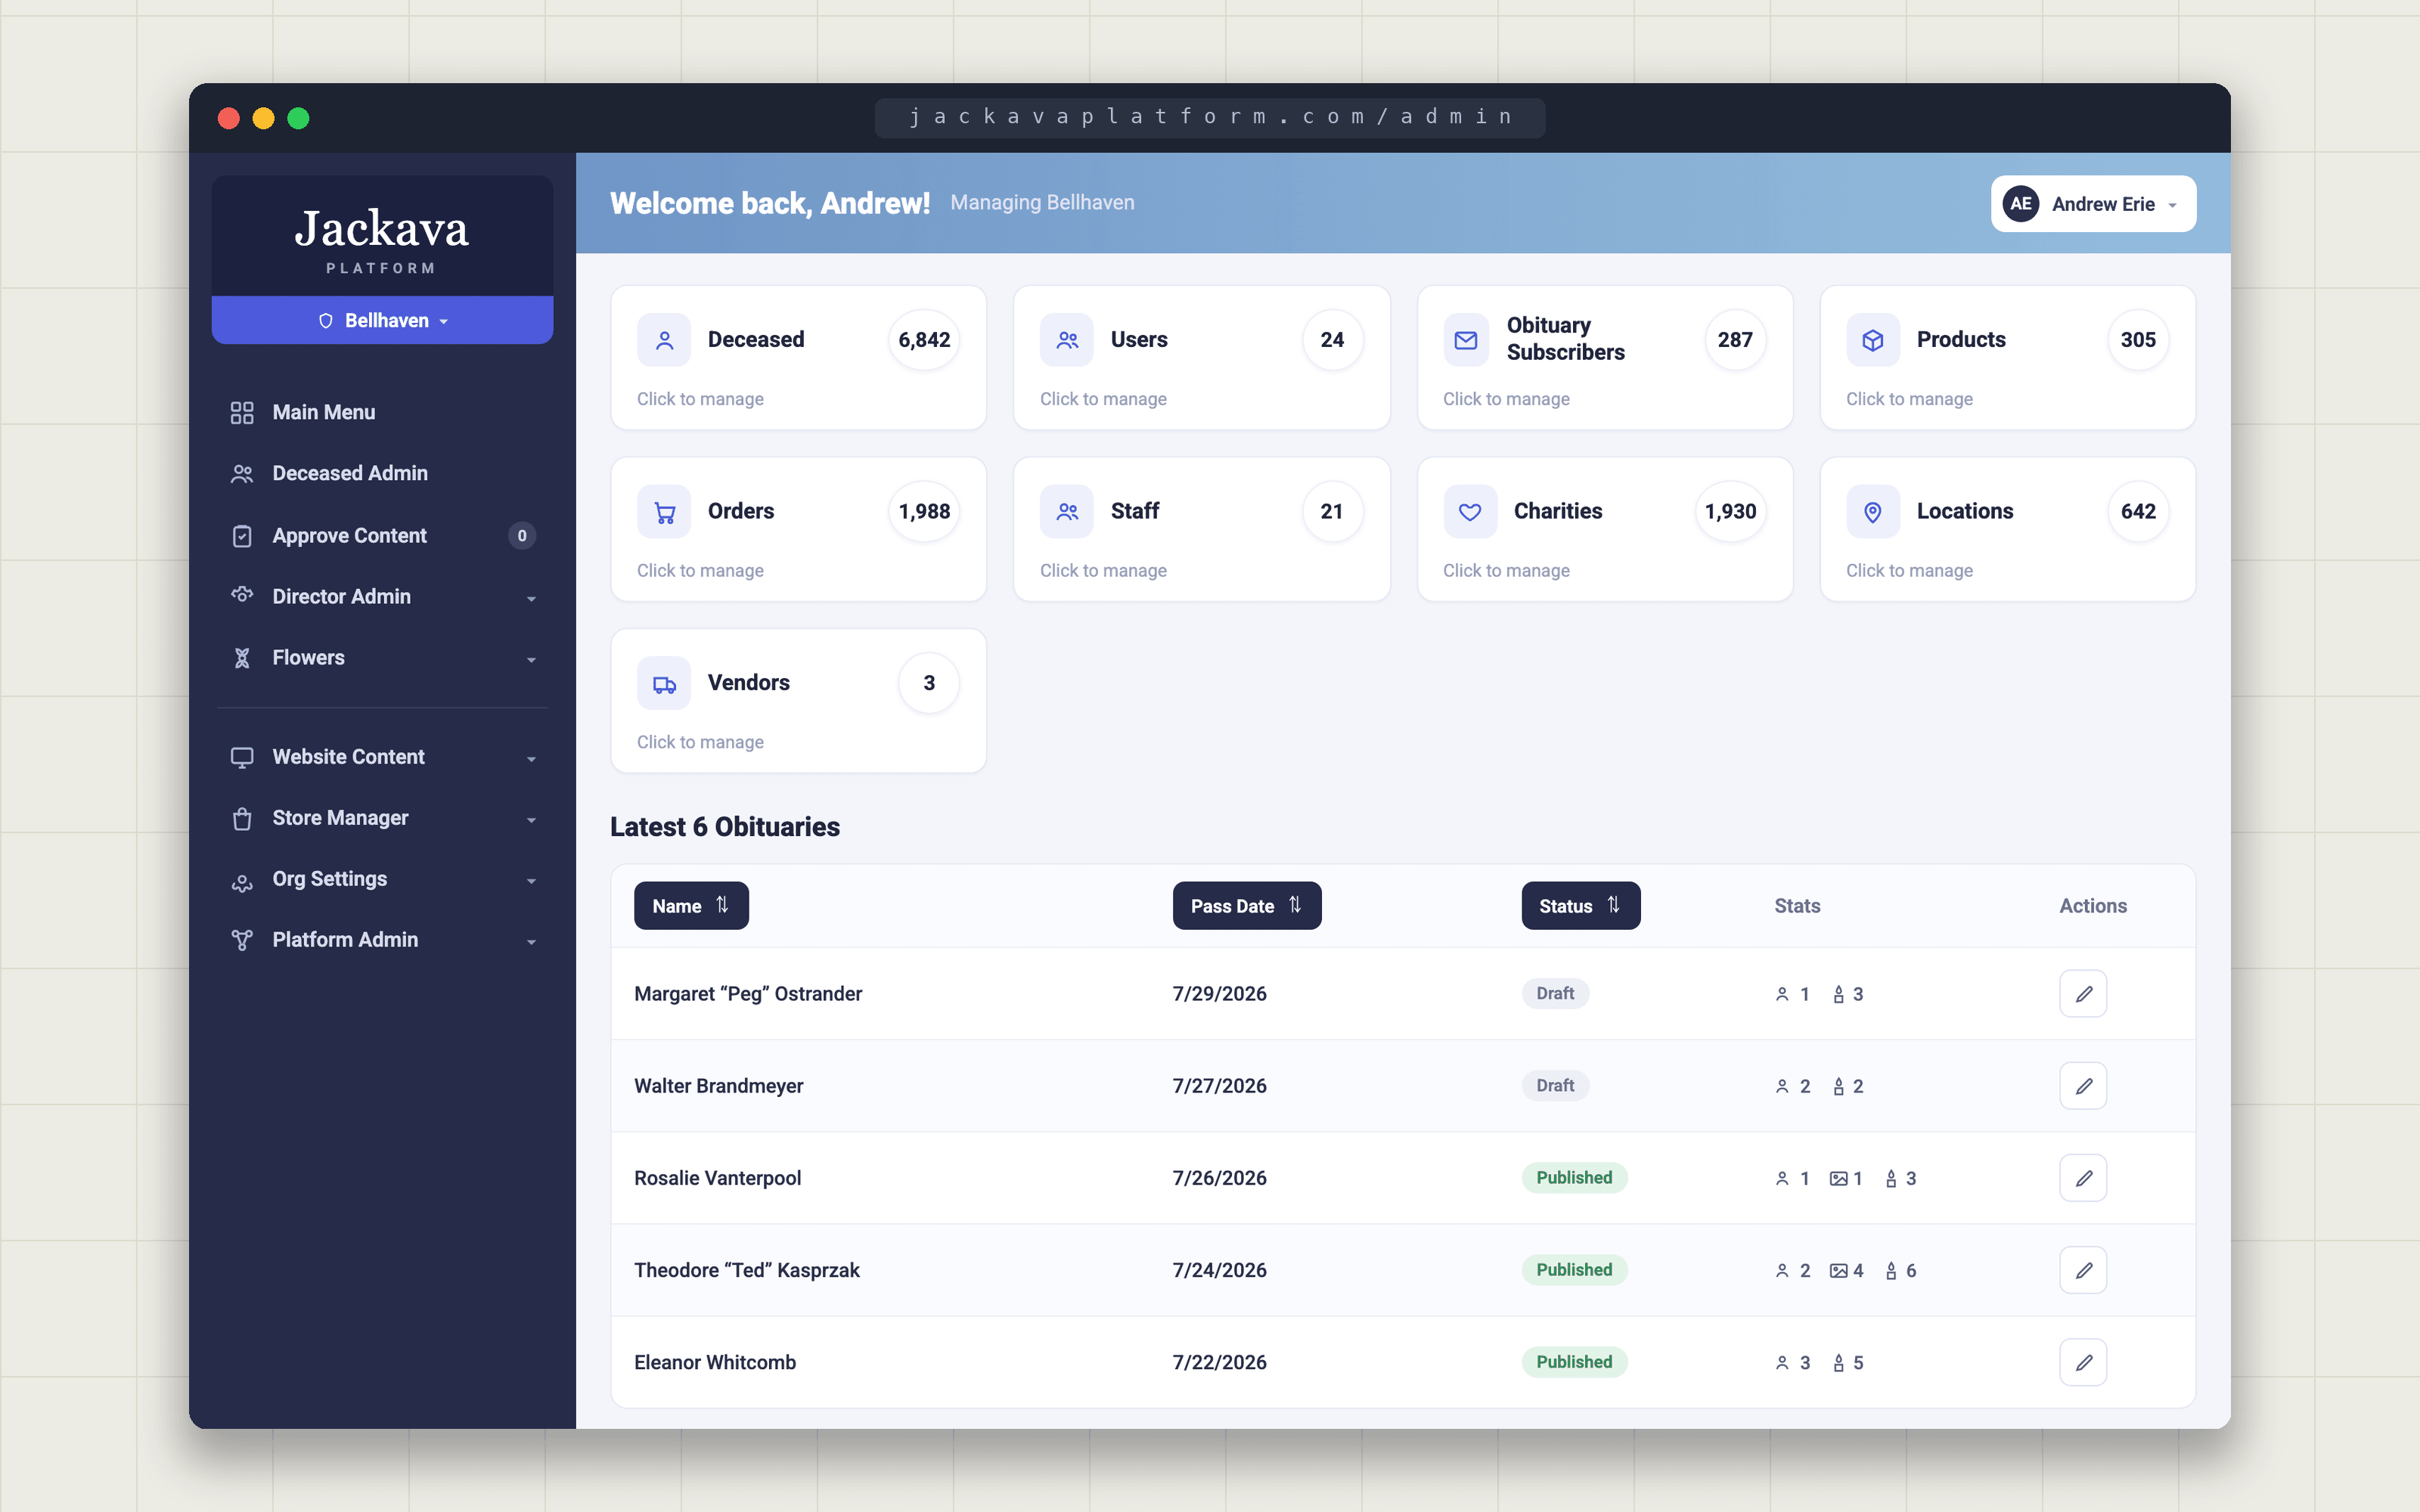Sort obituaries by Name

pos(691,906)
